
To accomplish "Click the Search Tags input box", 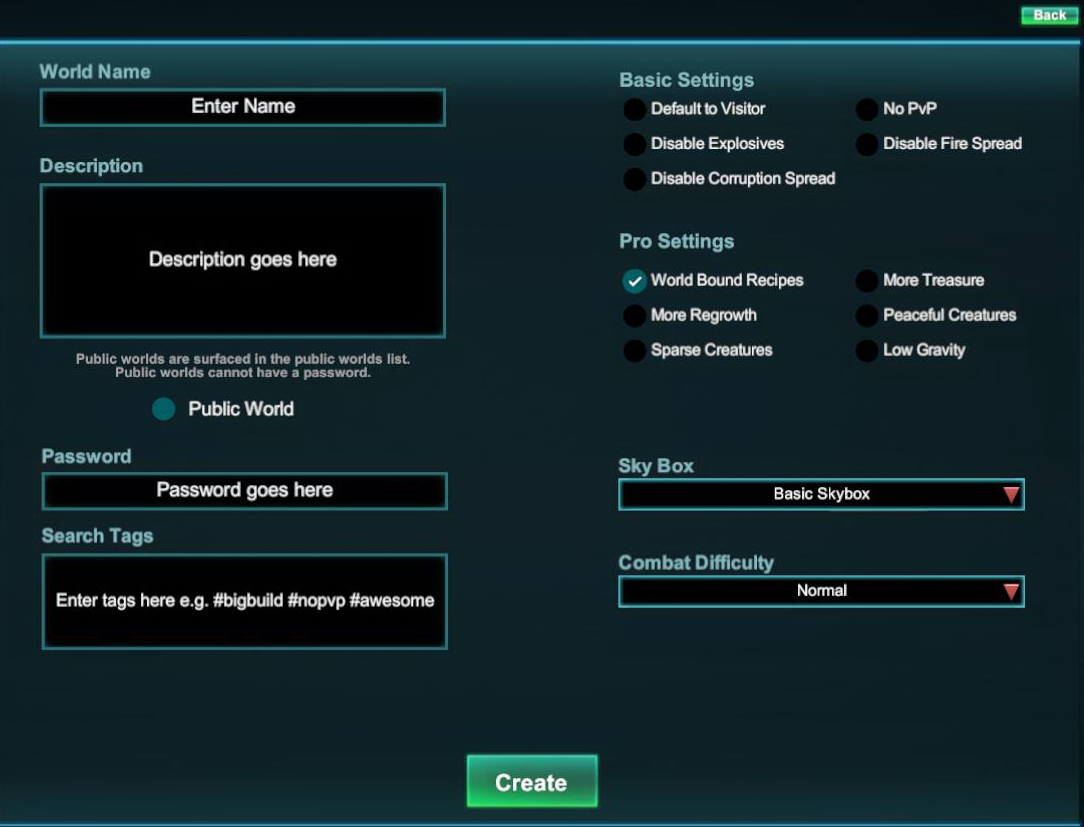I will pyautogui.click(x=245, y=602).
